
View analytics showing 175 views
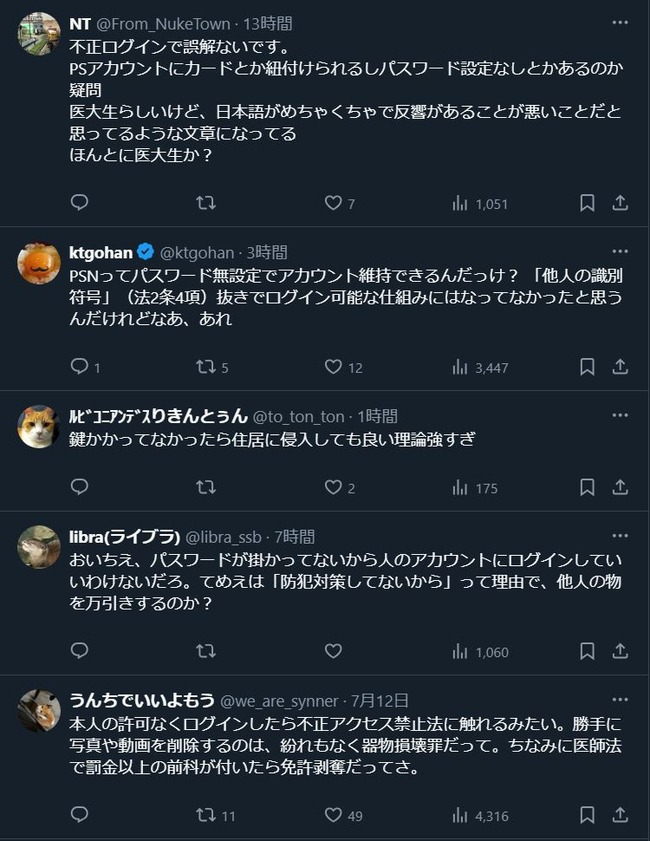[x=475, y=488]
